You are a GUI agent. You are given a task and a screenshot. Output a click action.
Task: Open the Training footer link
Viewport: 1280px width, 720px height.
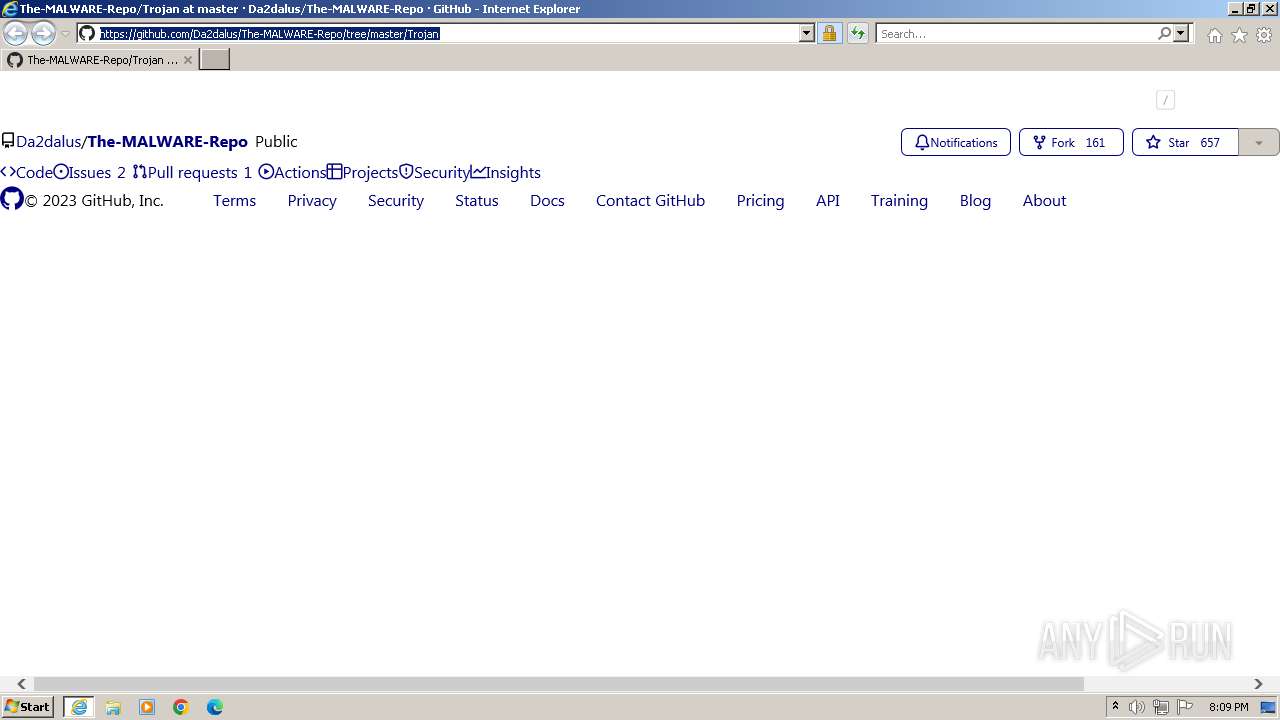899,200
